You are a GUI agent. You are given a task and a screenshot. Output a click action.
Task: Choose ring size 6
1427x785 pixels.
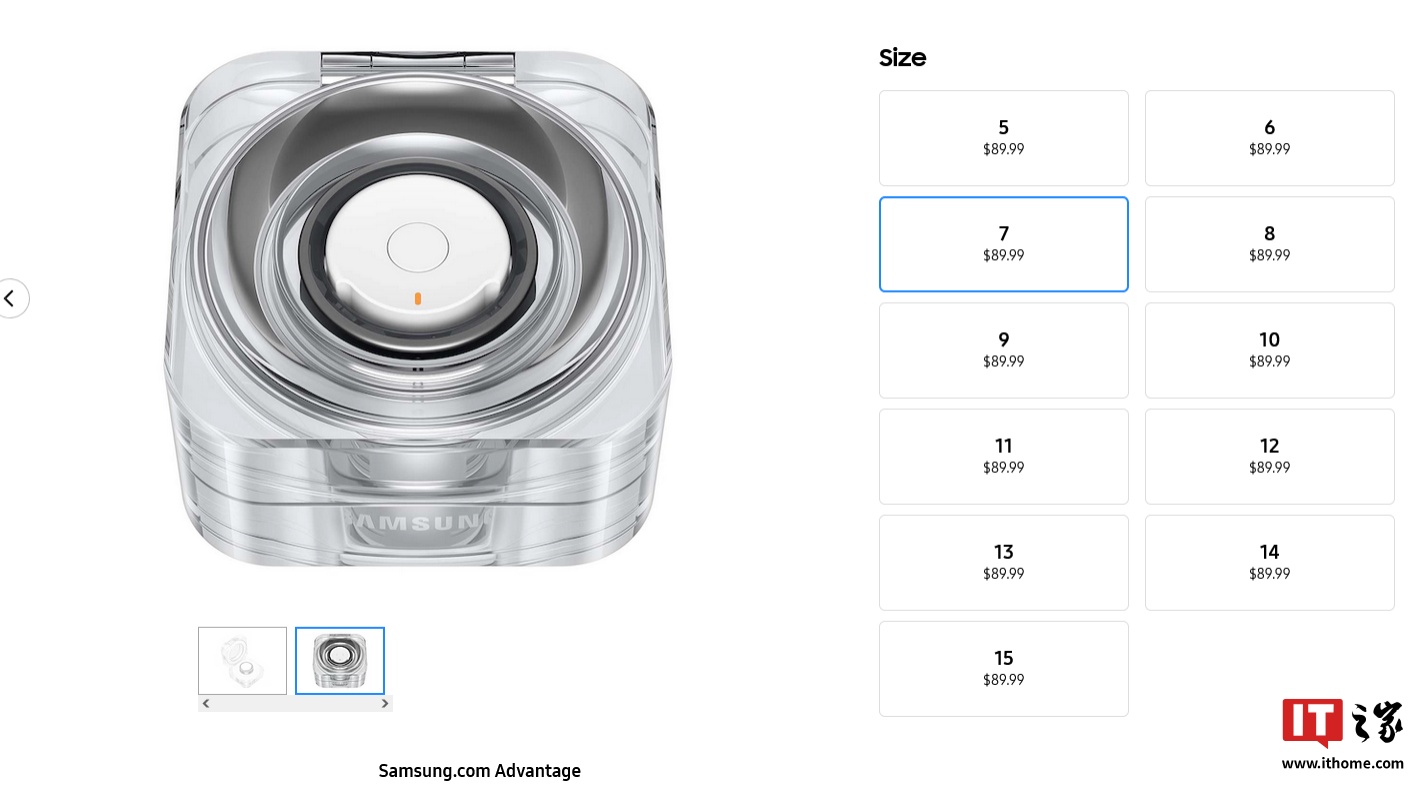pyautogui.click(x=1269, y=138)
